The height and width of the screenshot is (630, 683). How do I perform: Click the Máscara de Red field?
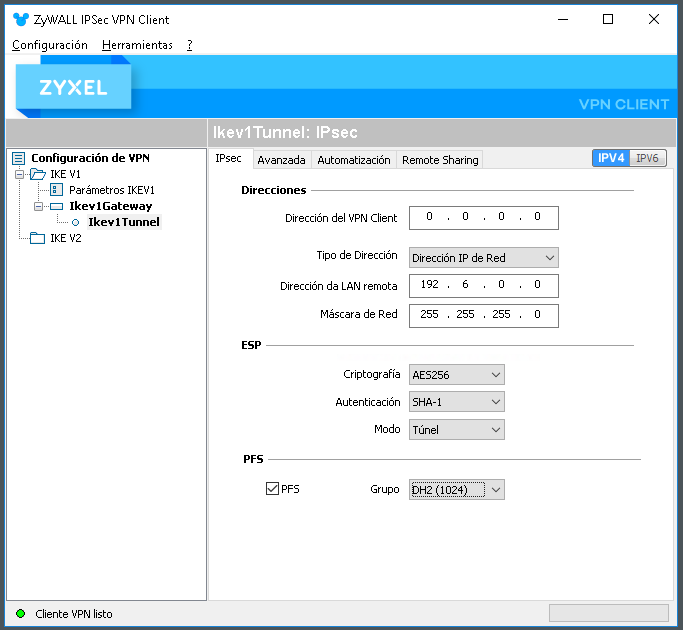point(484,315)
